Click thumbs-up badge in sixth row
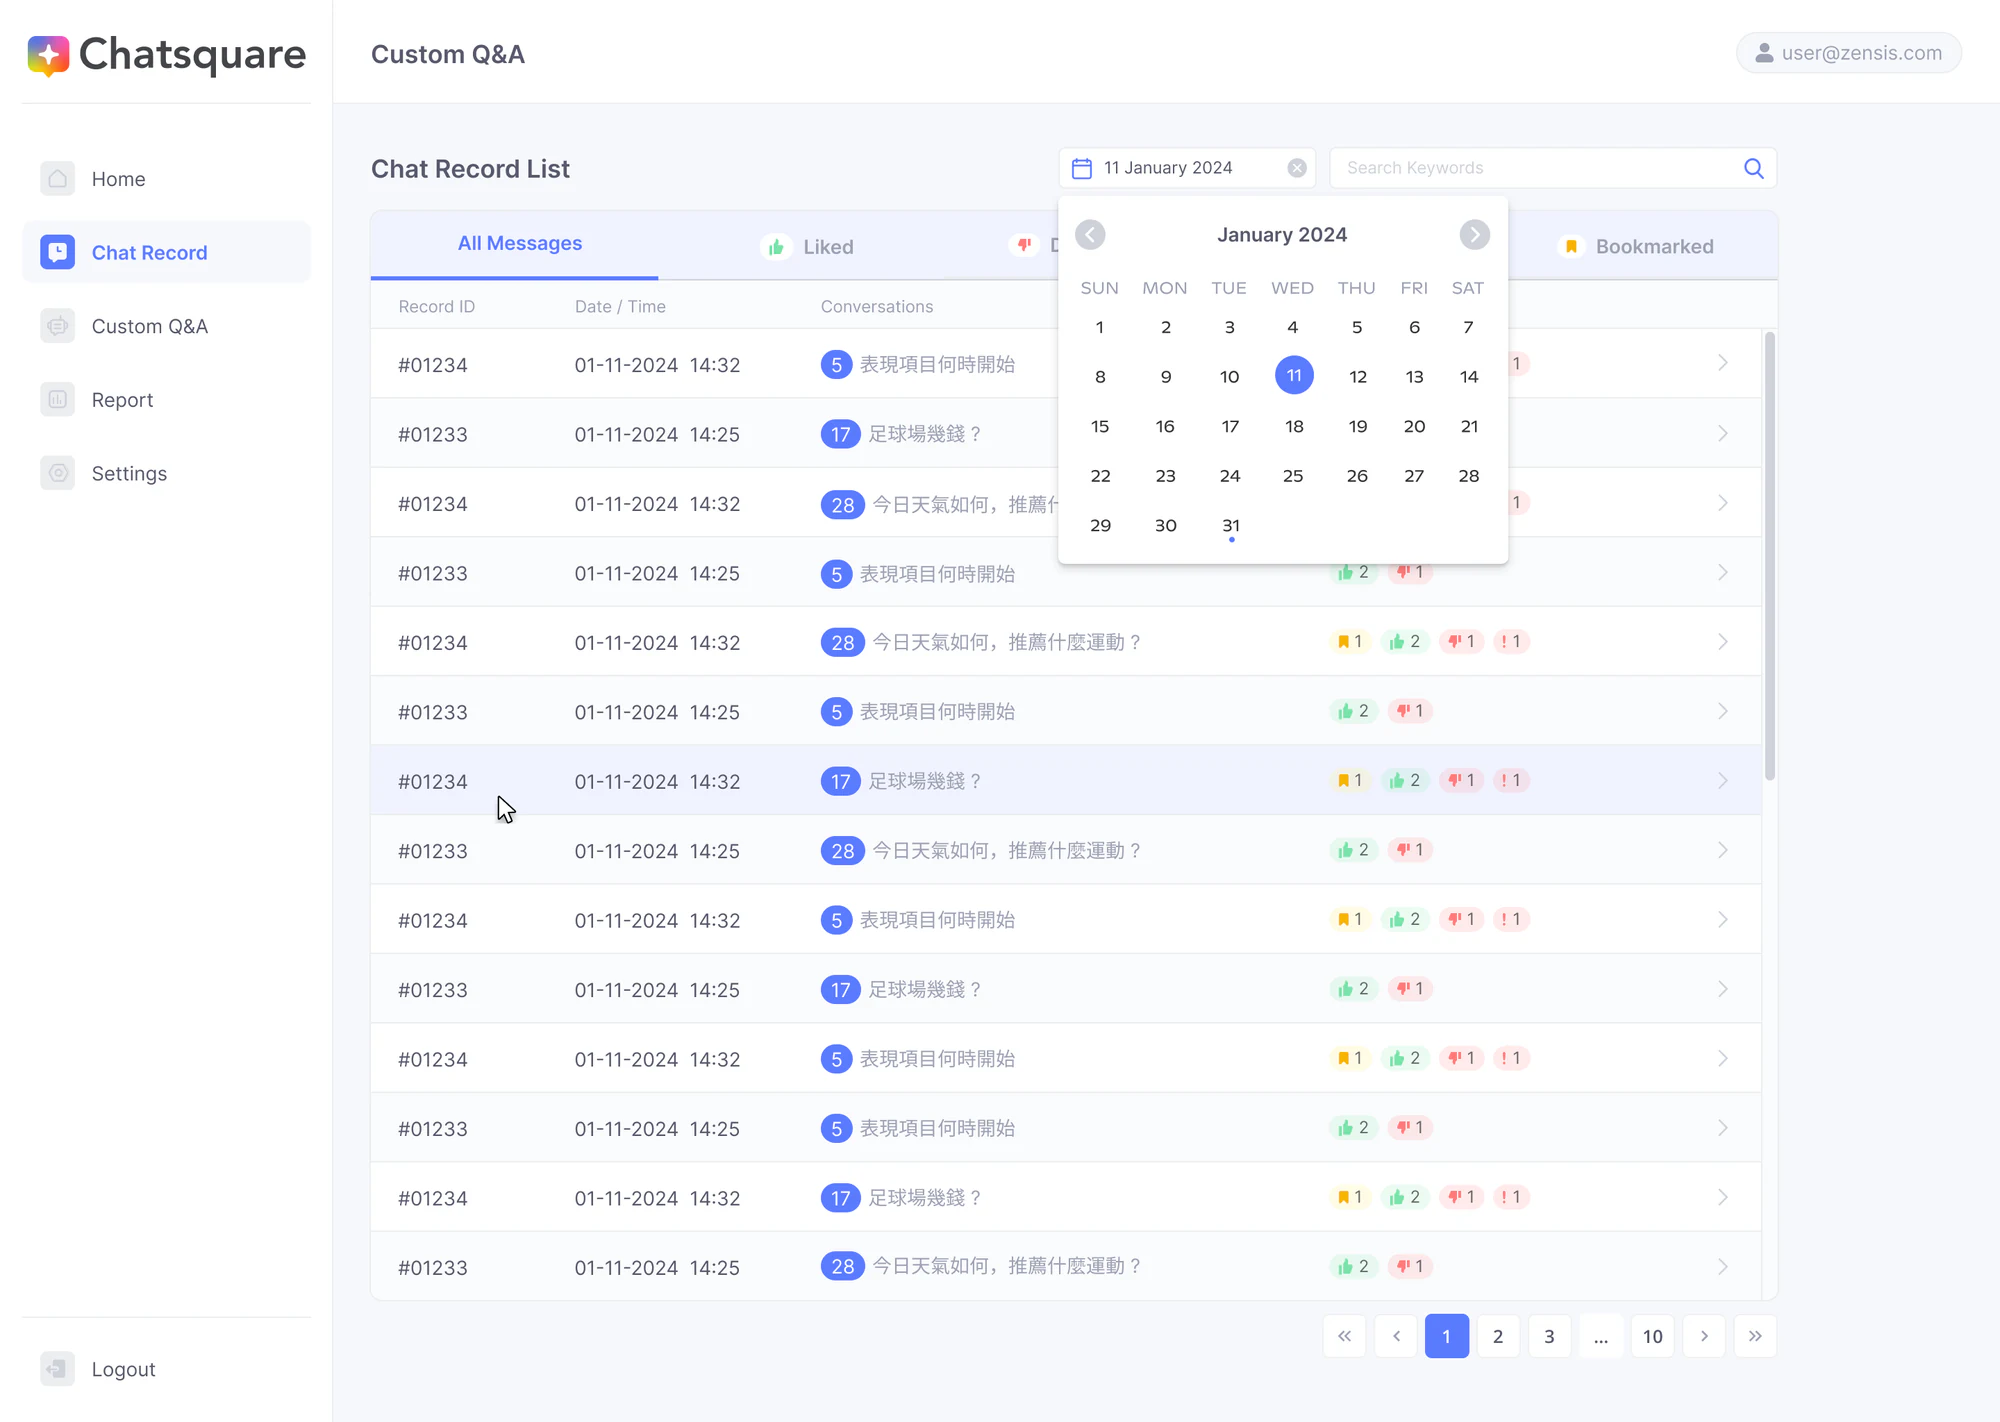The height and width of the screenshot is (1422, 2000). [1354, 711]
